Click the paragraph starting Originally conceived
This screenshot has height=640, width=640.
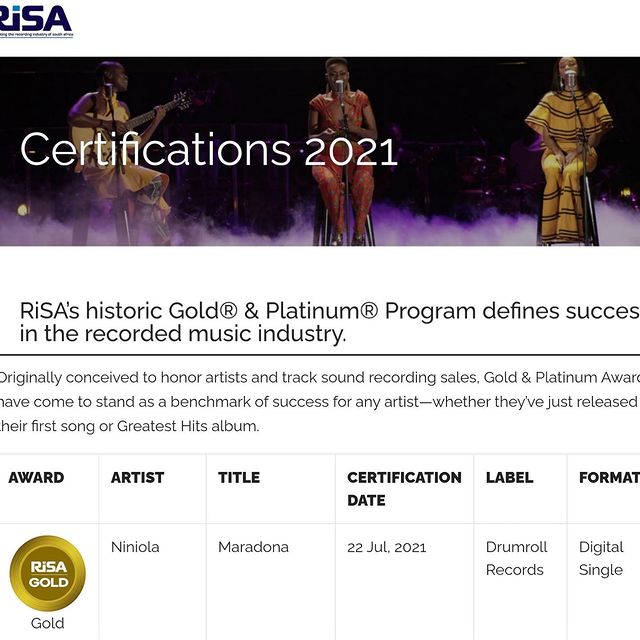coord(320,402)
